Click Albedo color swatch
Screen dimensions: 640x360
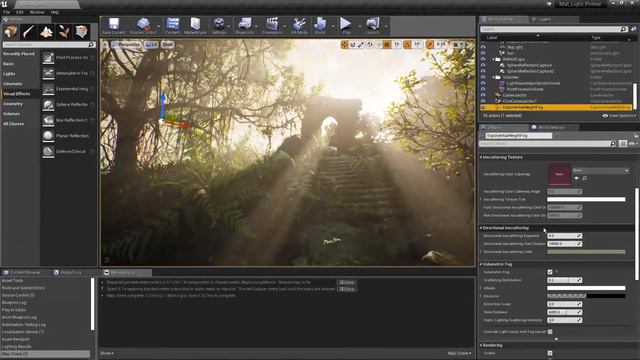586,288
